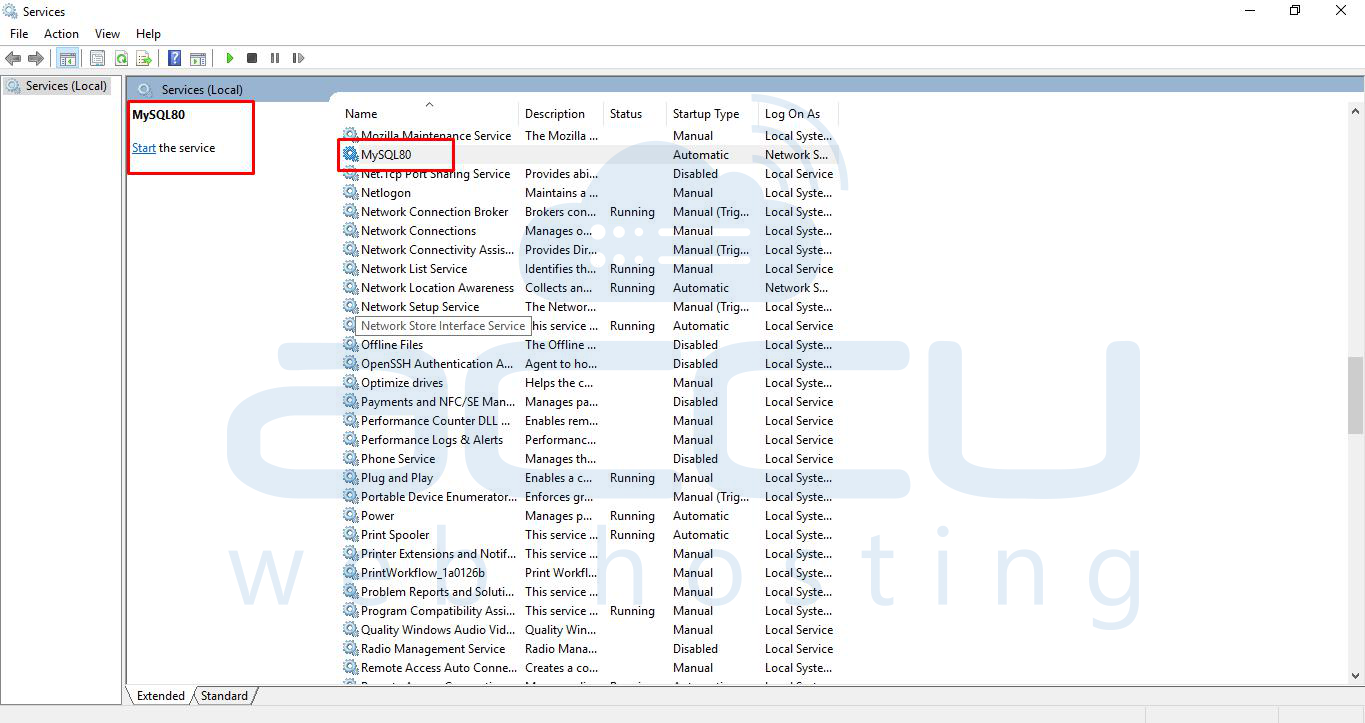The width and height of the screenshot is (1365, 723).
Task: Click the Netlogon service gear icon
Action: [350, 192]
